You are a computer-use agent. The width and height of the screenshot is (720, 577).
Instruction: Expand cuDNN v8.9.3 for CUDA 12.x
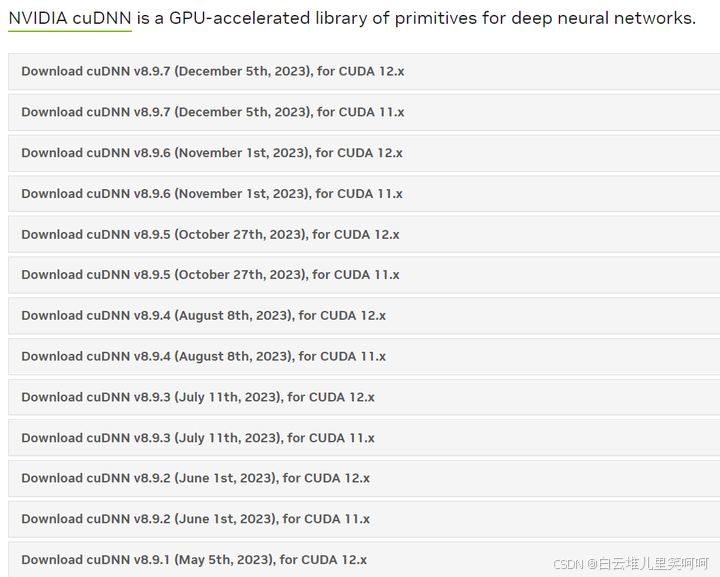click(364, 398)
